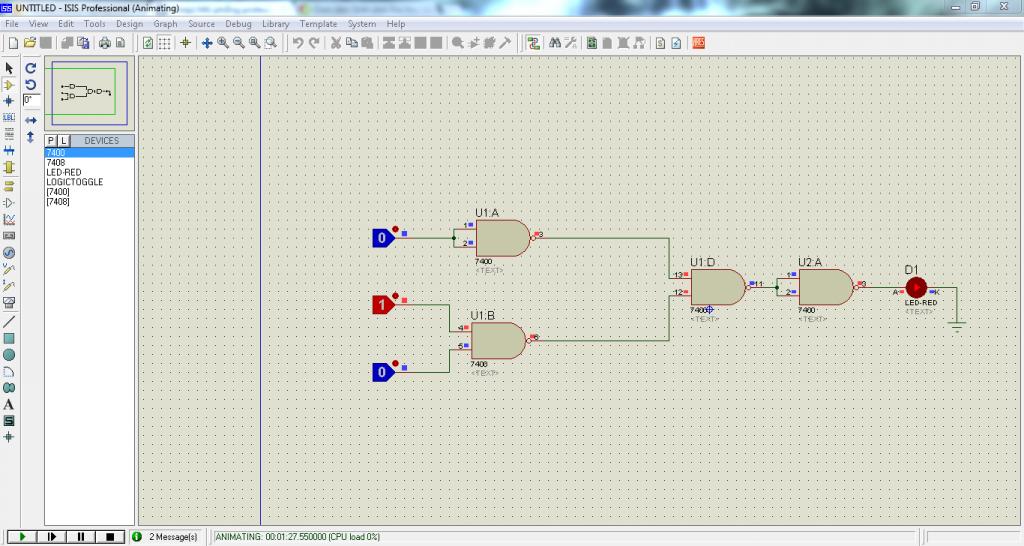Stop the simulation
This screenshot has width=1024, height=546.
tap(110, 537)
